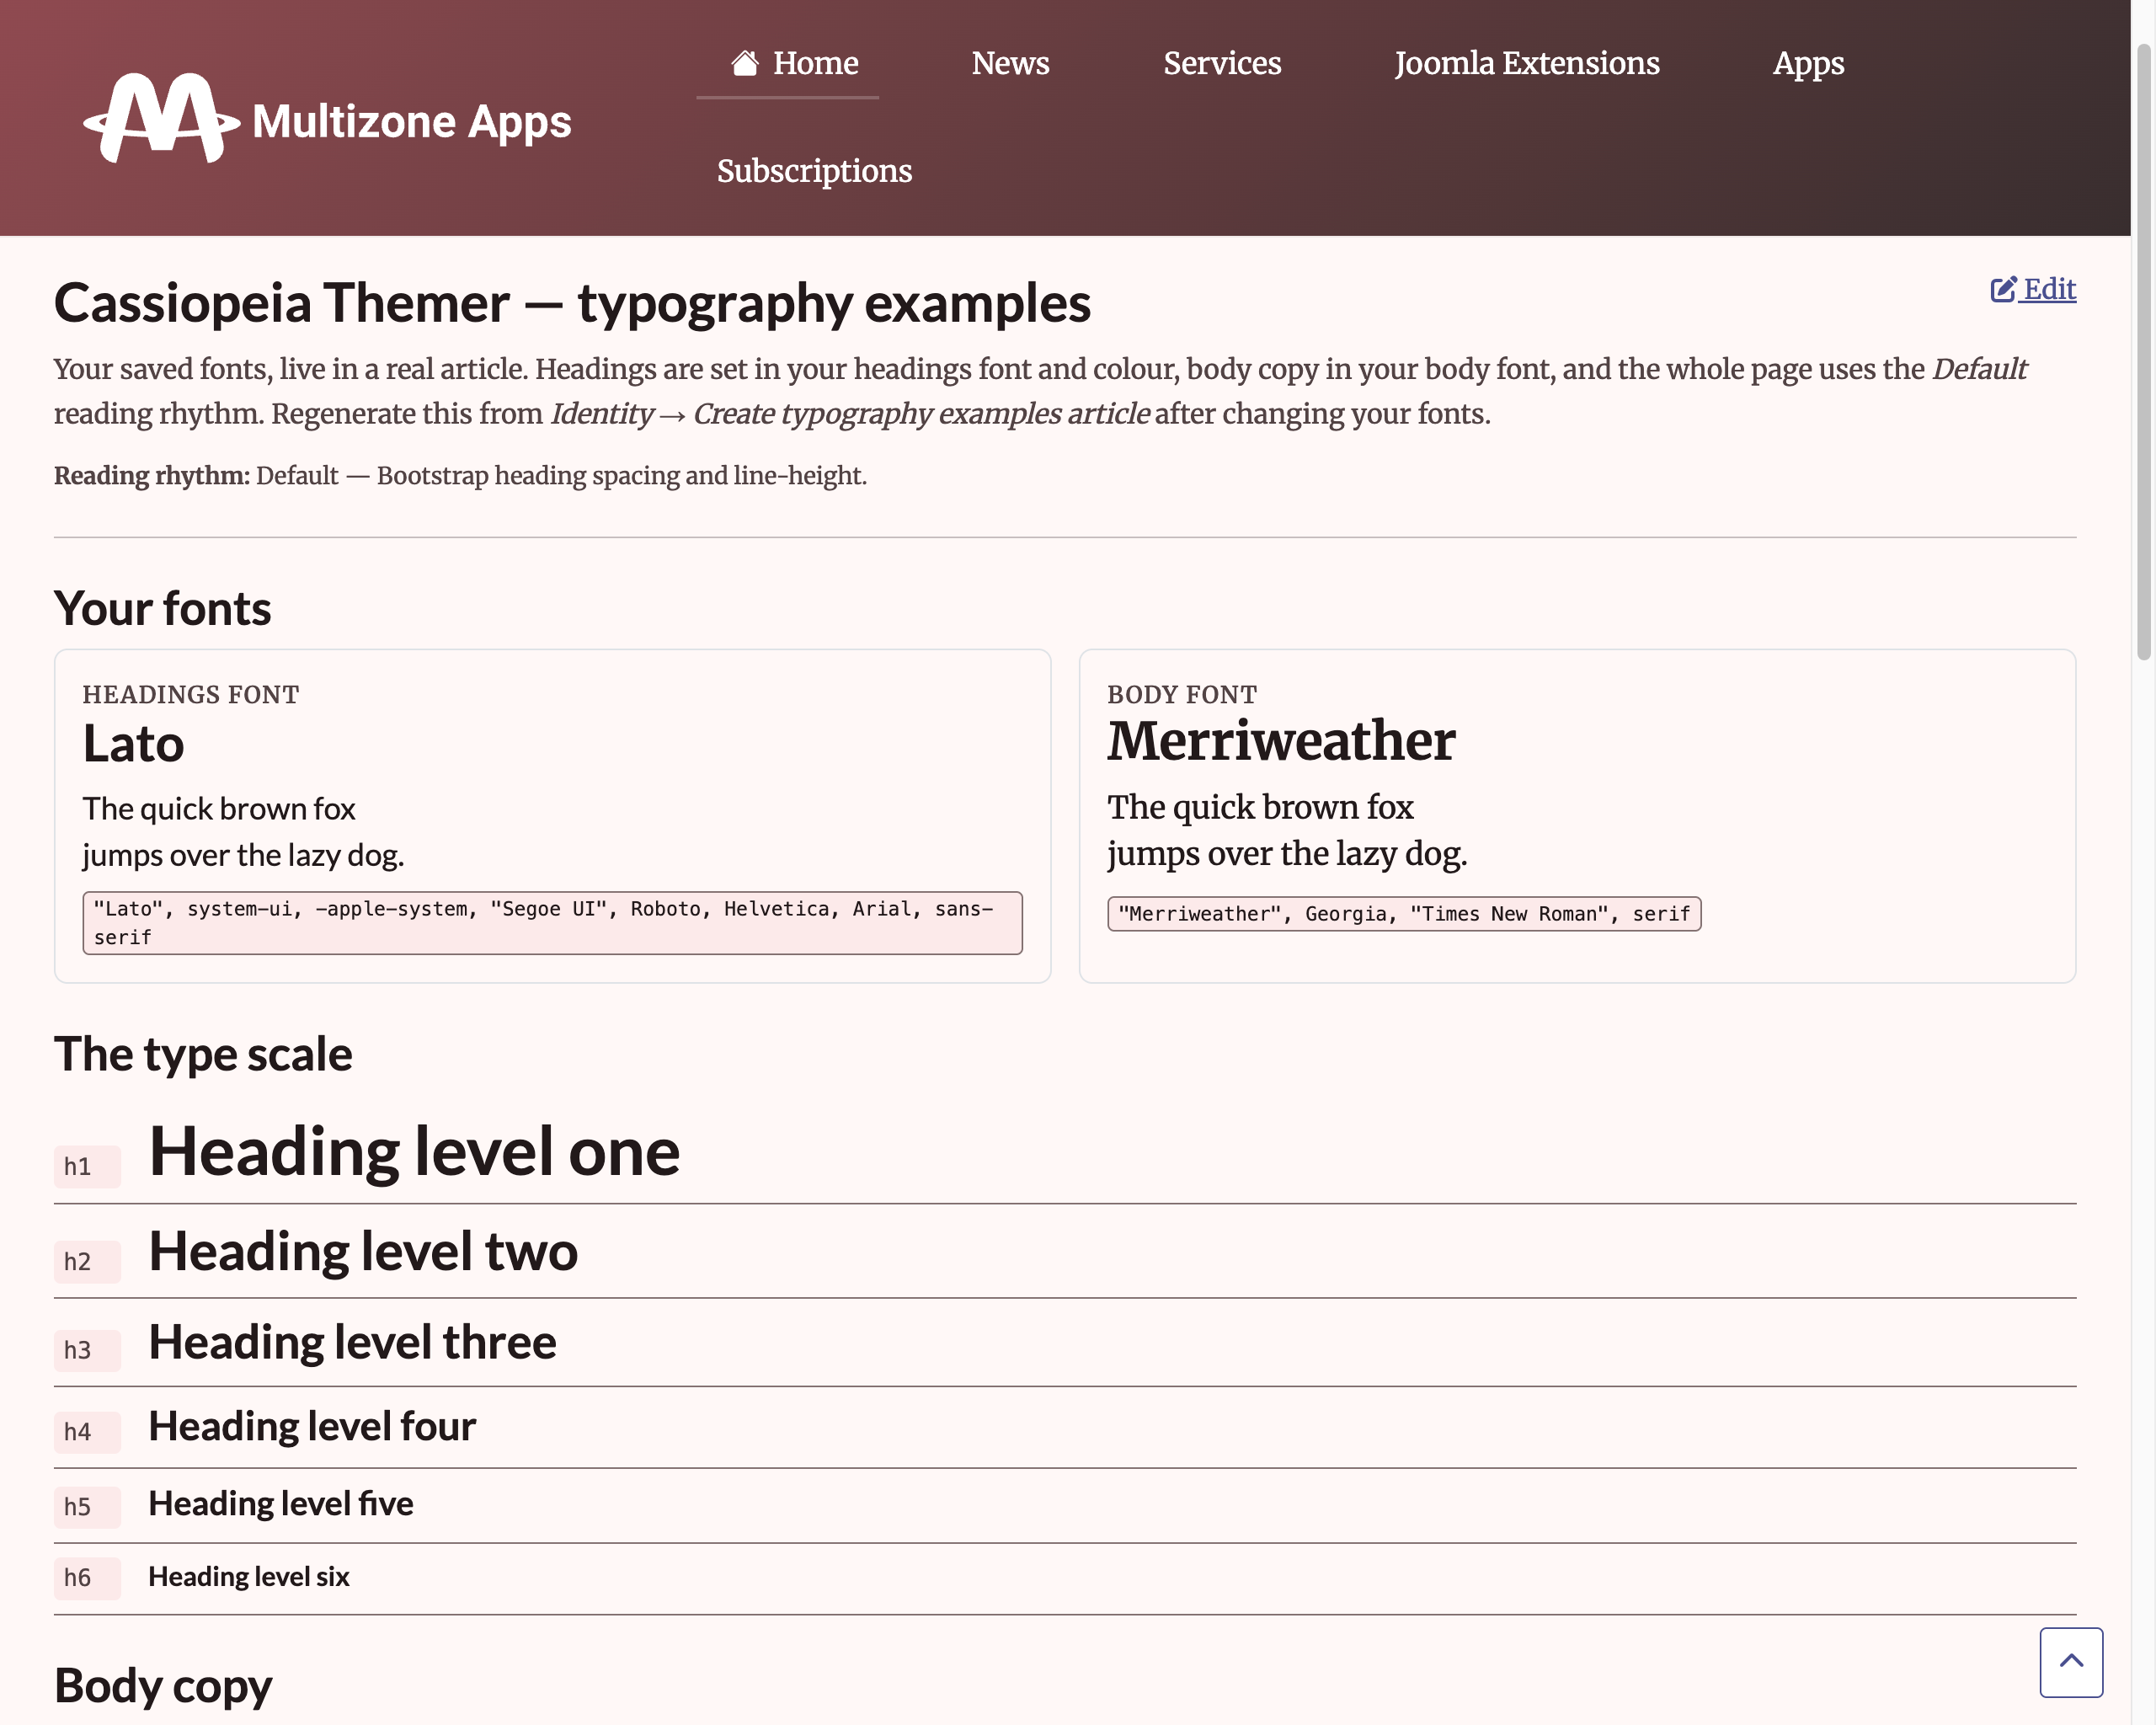Click the h6 tag badge
This screenshot has height=1725, width=2156.
pyautogui.click(x=87, y=1578)
